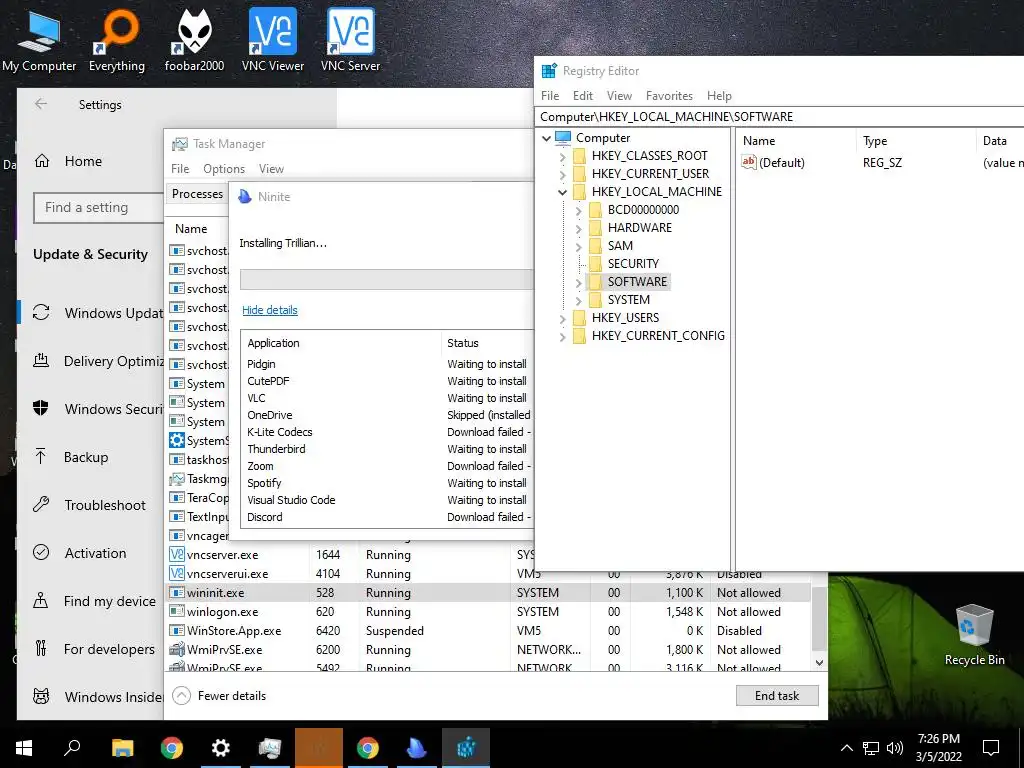Viewport: 1024px width, 768px height.
Task: Select winlogon.exe process row
Action: point(488,612)
